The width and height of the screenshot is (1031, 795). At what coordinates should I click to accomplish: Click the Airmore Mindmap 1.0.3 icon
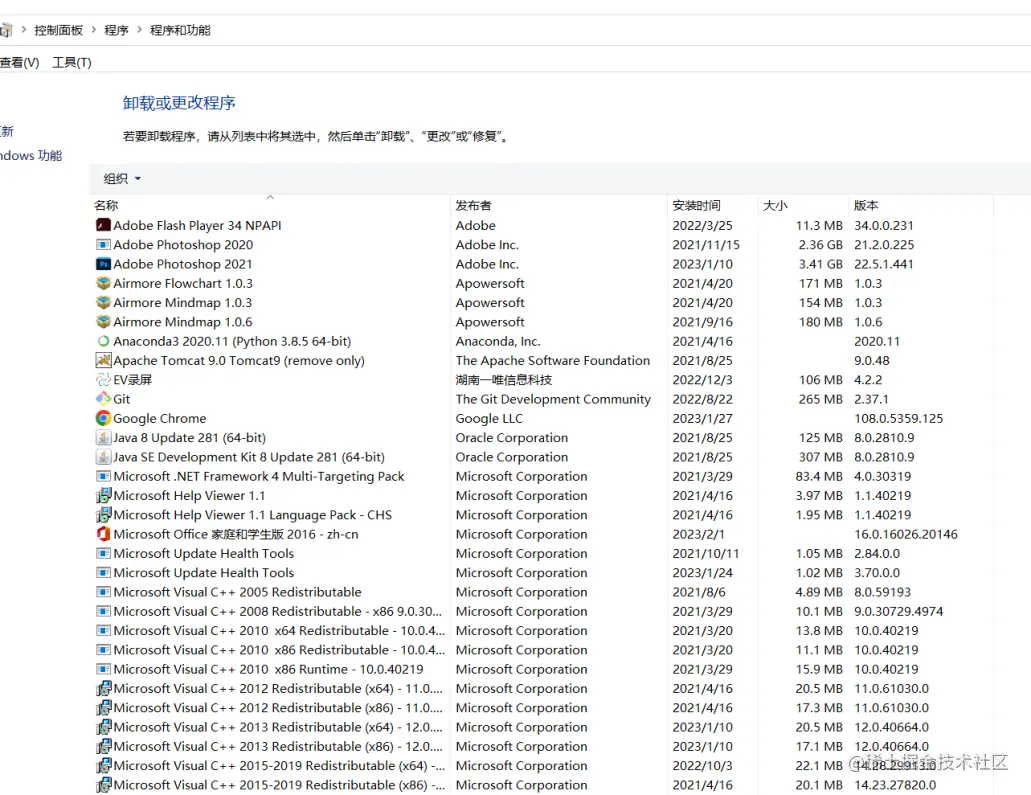103,302
